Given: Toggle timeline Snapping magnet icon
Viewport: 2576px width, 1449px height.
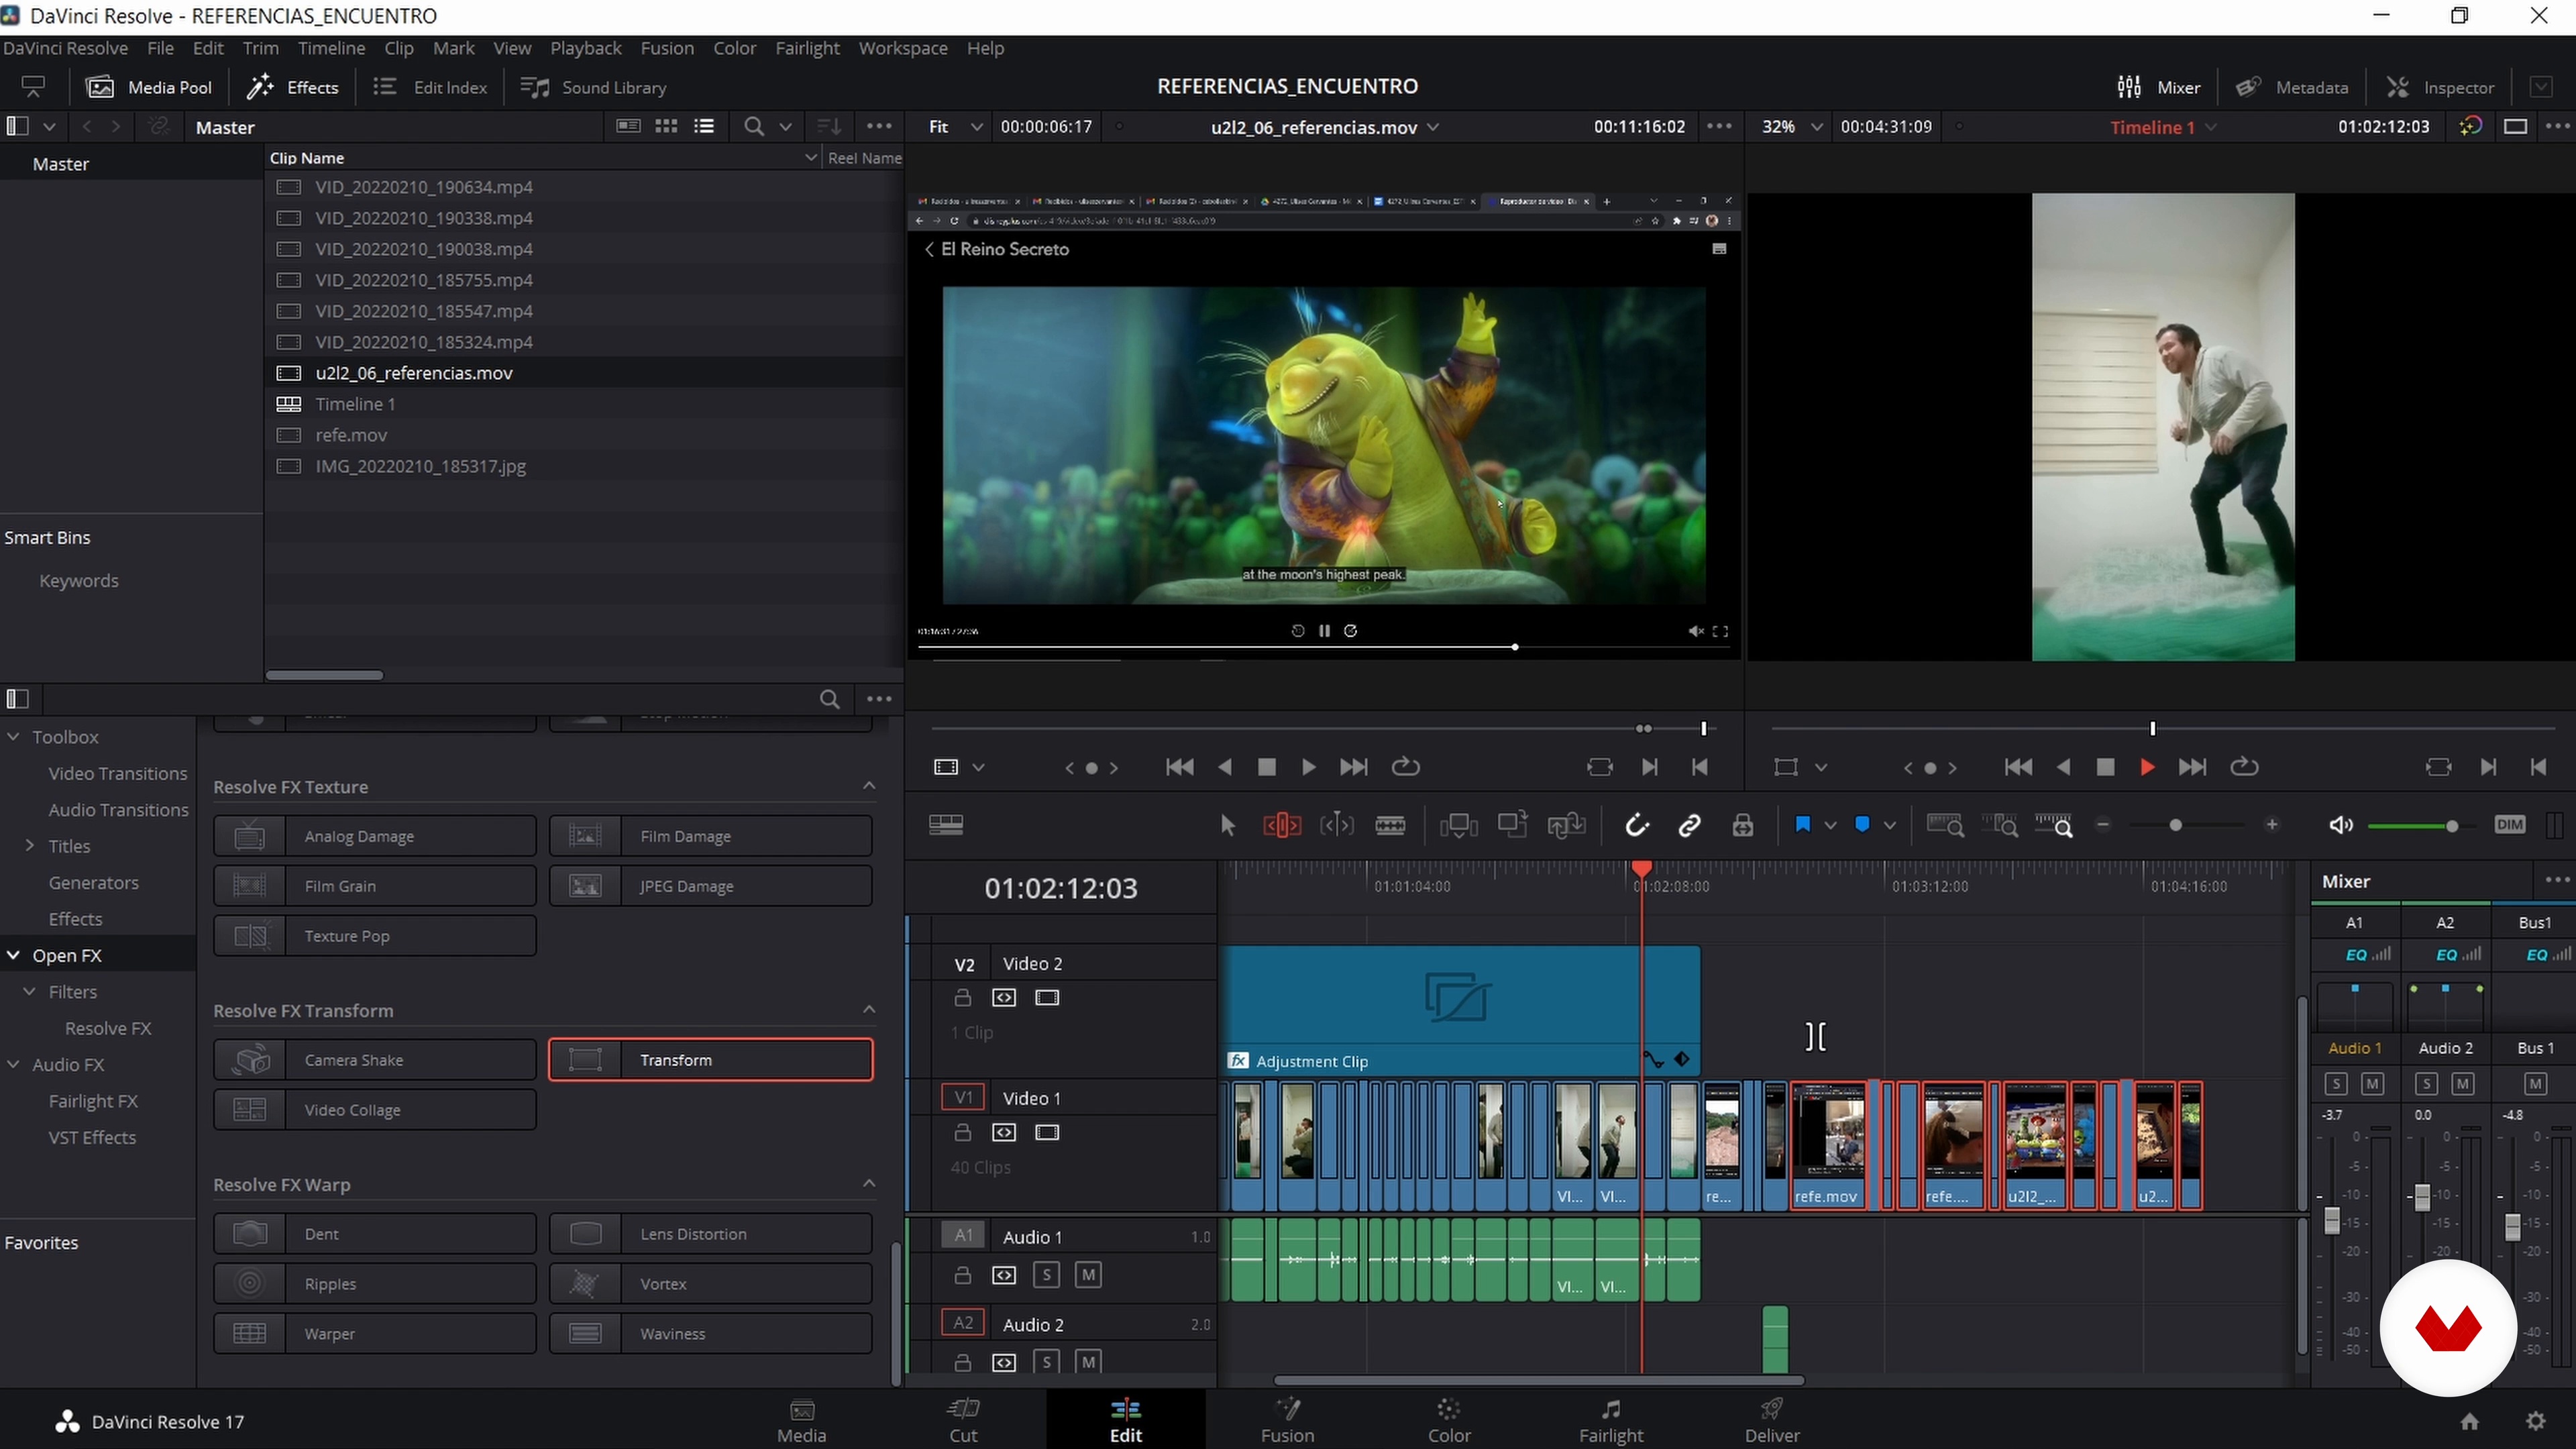Looking at the screenshot, I should [x=1636, y=825].
